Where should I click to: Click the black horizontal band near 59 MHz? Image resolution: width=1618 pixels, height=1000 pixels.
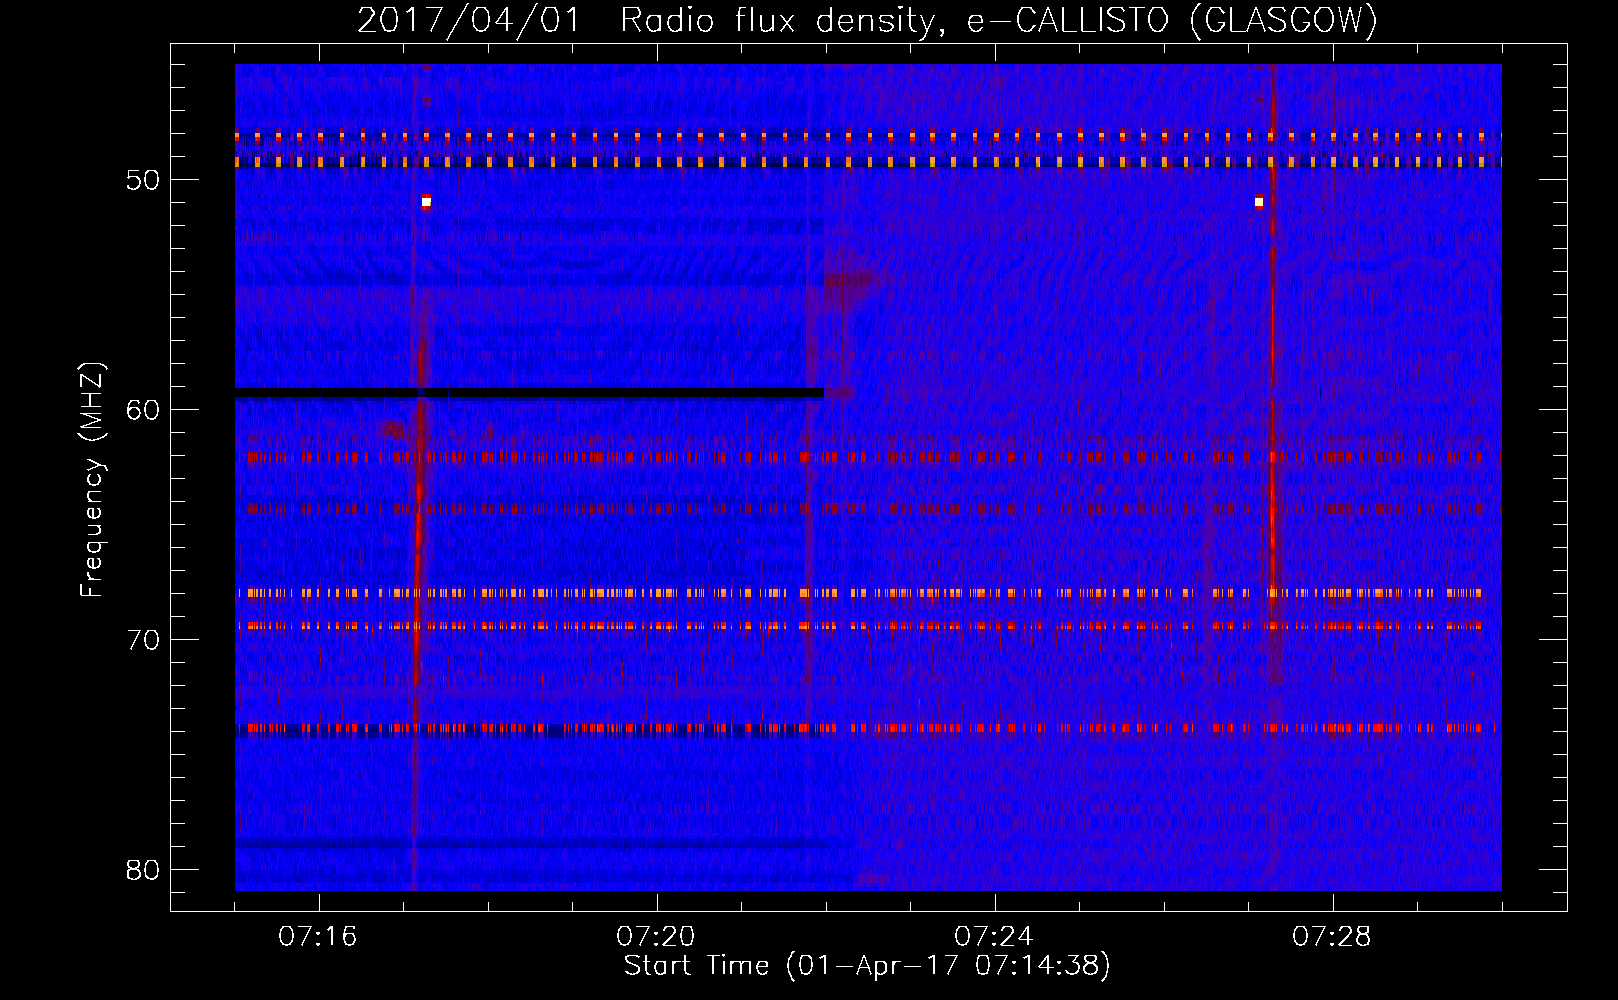(x=529, y=393)
